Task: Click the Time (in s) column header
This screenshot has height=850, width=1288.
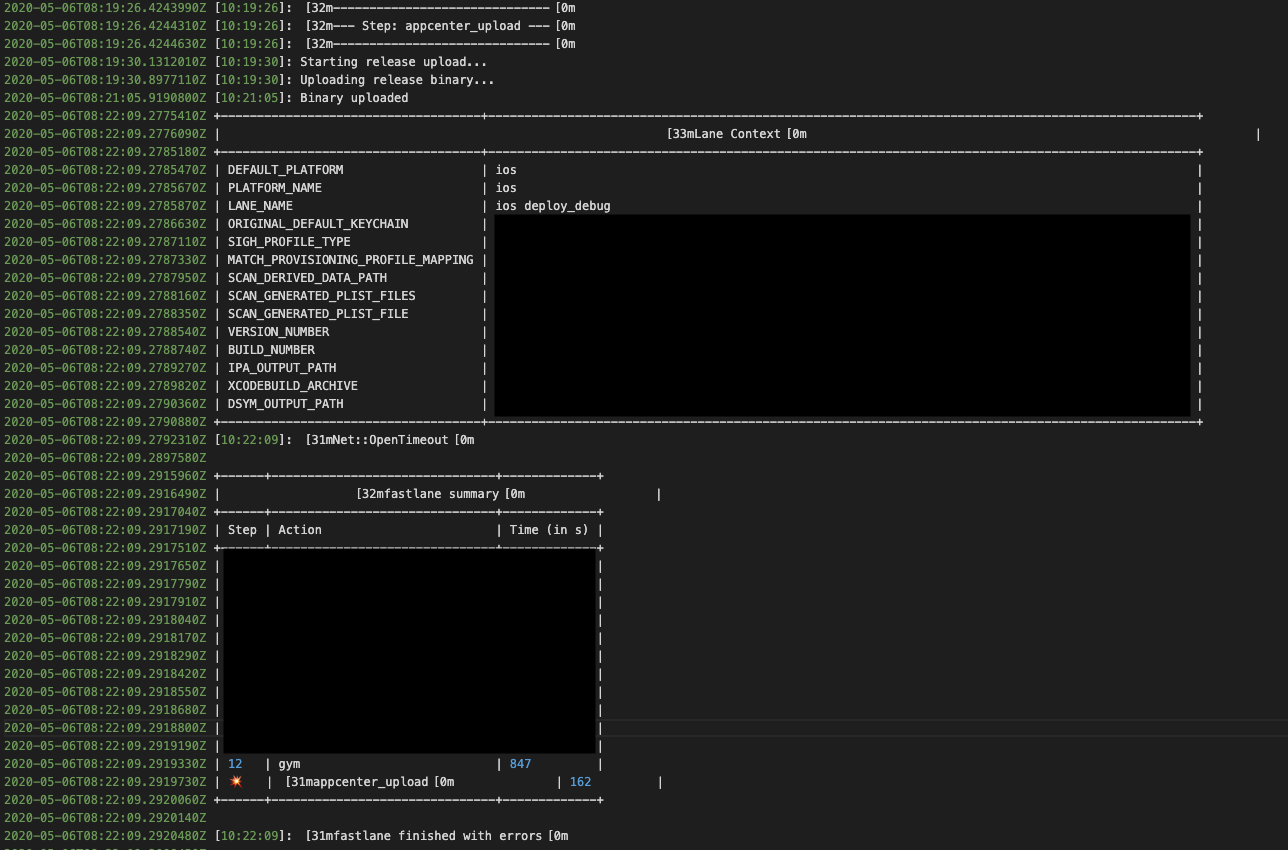Action: pos(548,529)
